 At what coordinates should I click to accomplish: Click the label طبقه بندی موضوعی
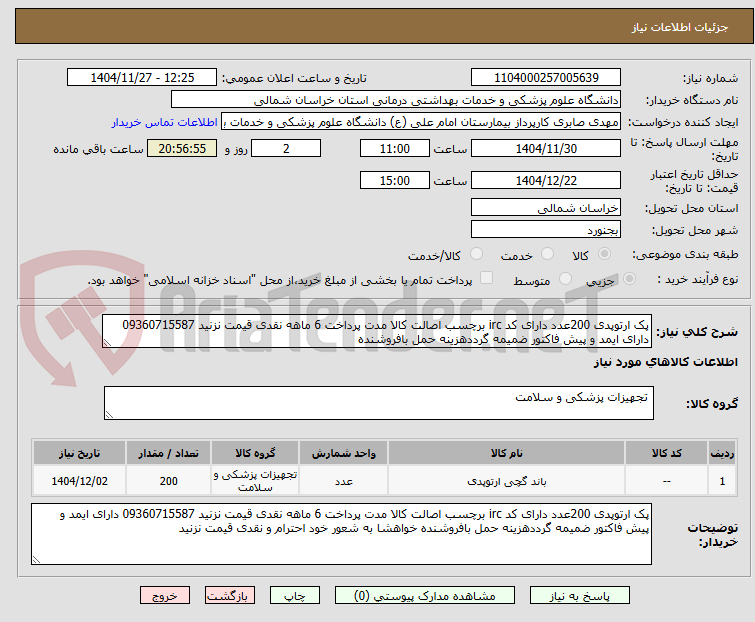(x=685, y=254)
